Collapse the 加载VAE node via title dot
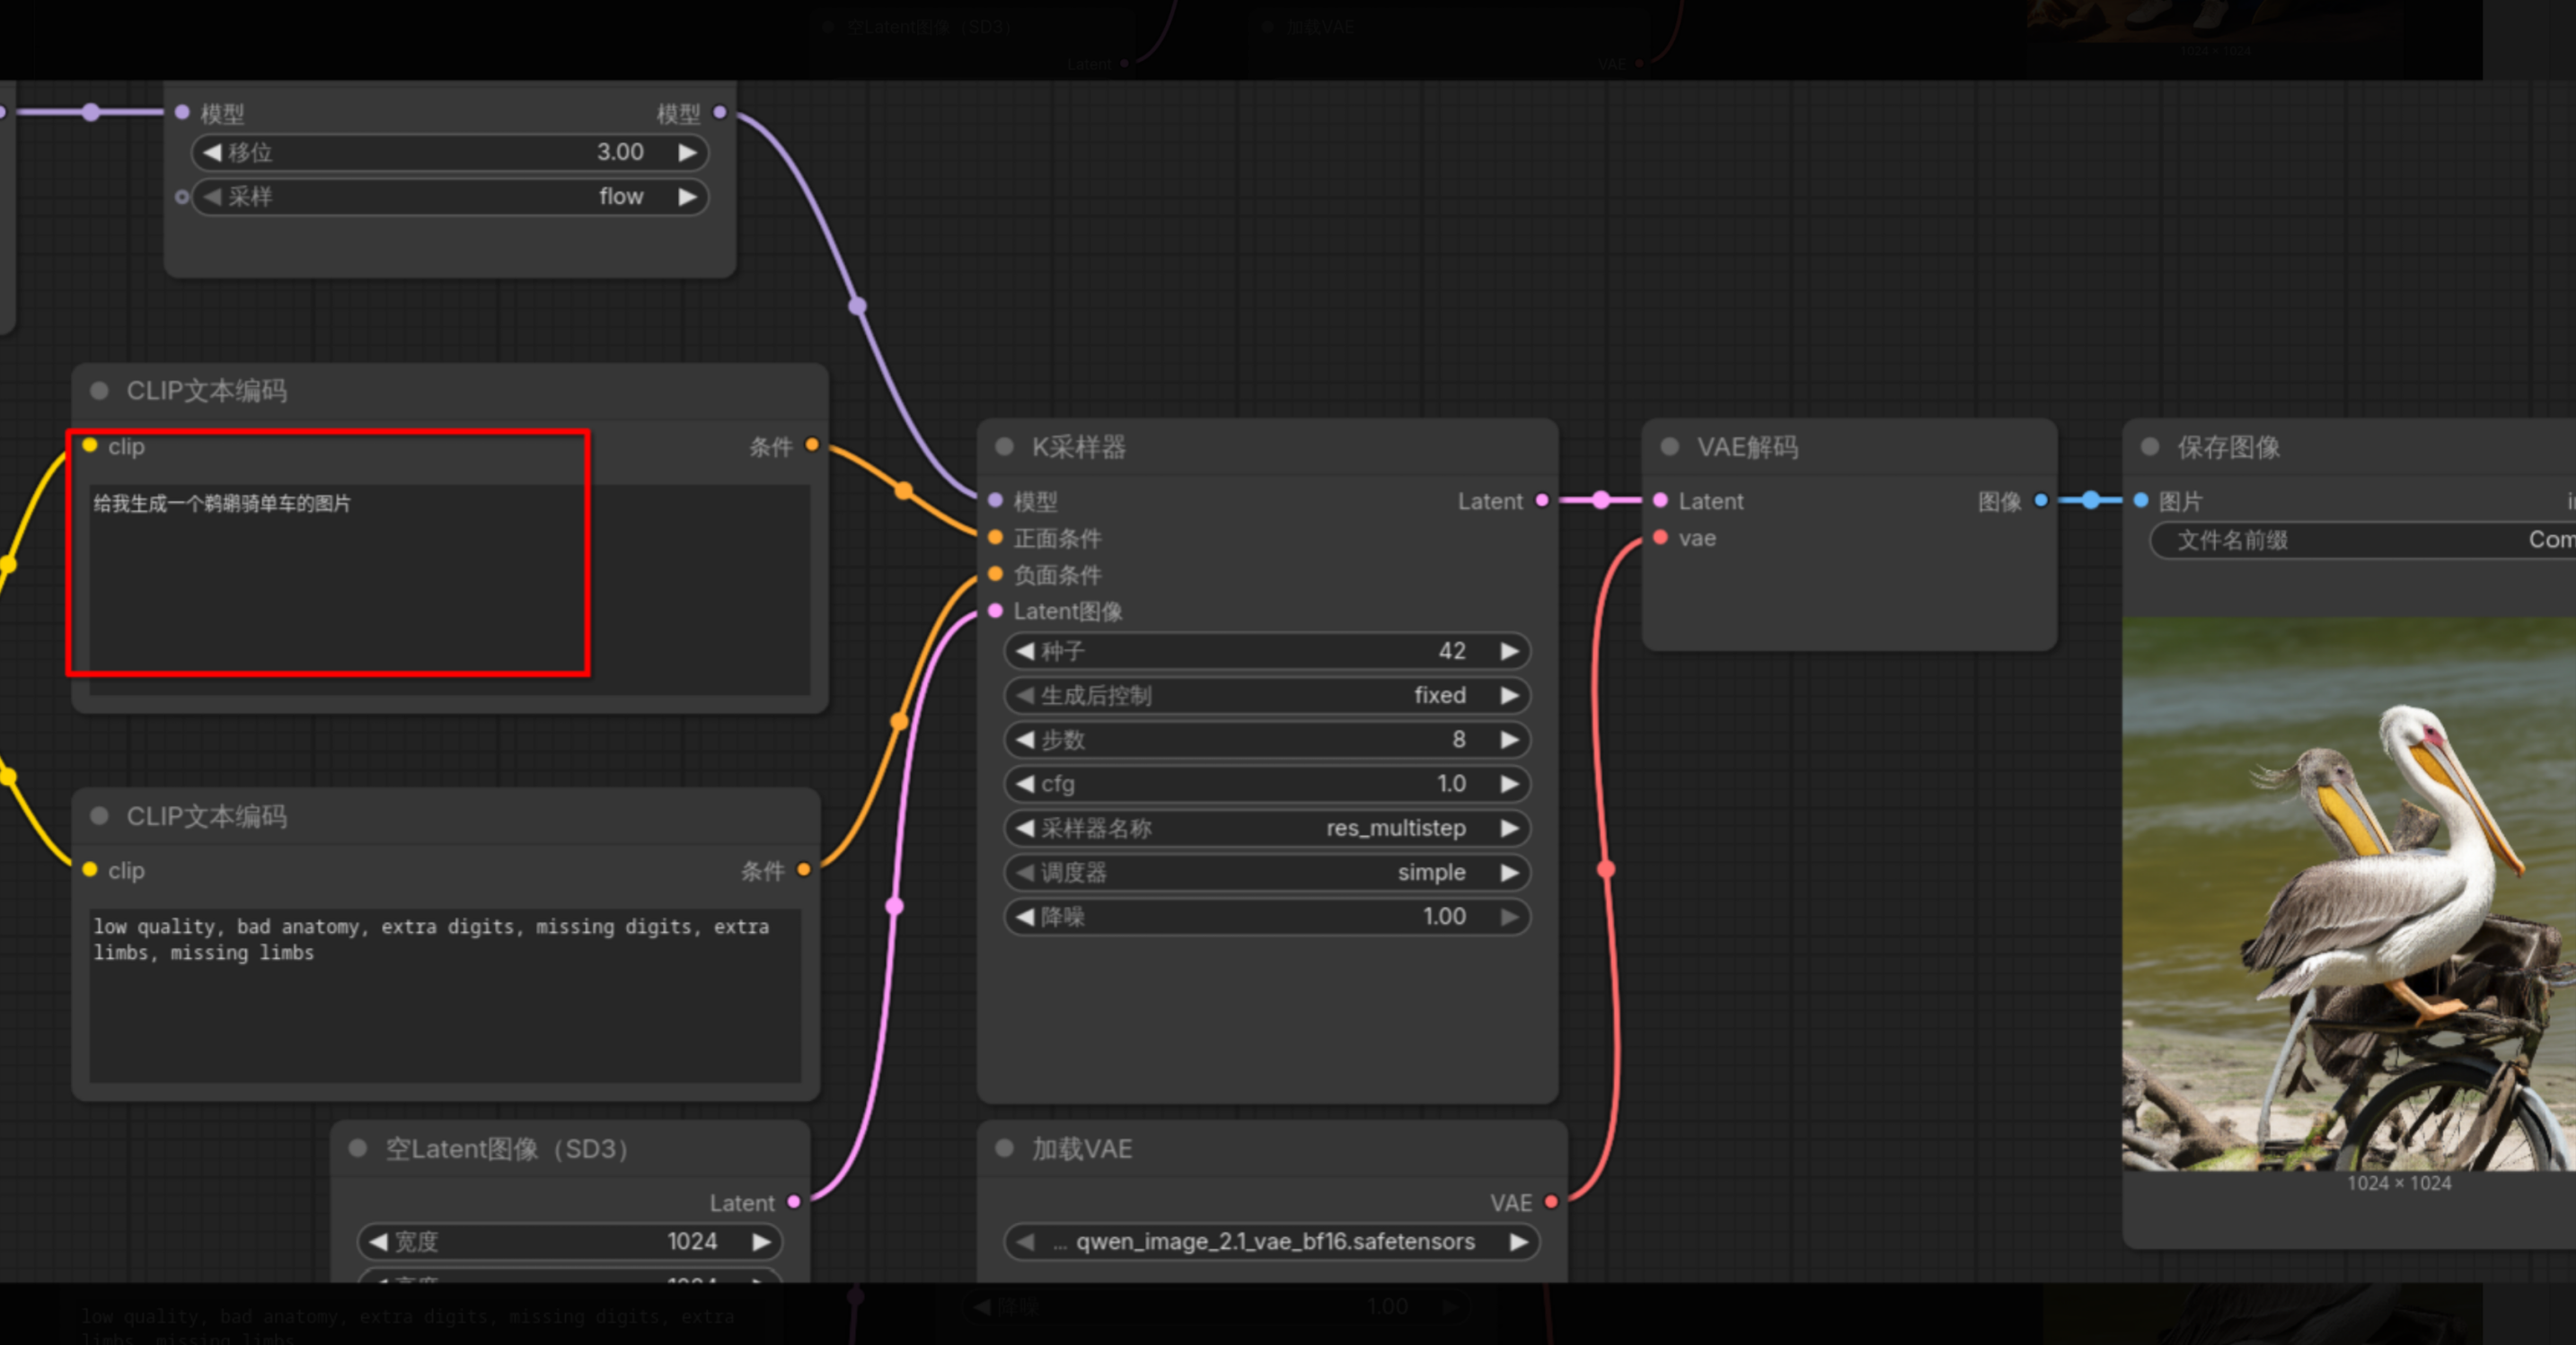This screenshot has height=1345, width=2576. (1005, 1148)
